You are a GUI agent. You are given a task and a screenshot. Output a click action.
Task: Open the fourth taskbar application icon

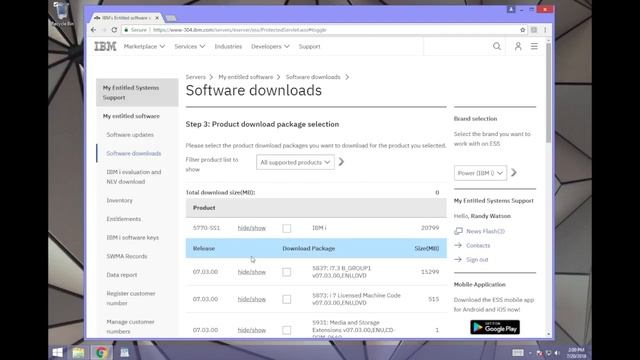(124, 352)
